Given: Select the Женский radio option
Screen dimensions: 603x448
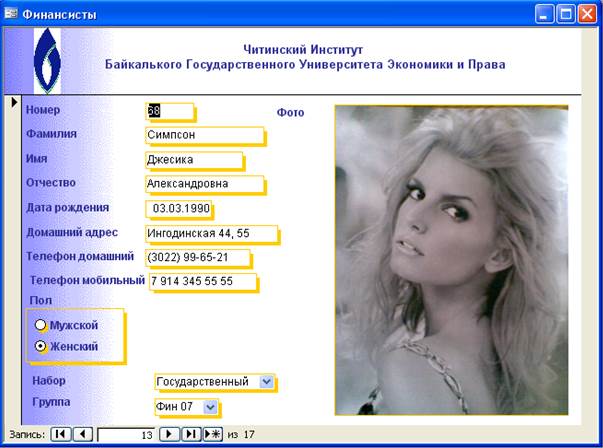Looking at the screenshot, I should click(40, 346).
